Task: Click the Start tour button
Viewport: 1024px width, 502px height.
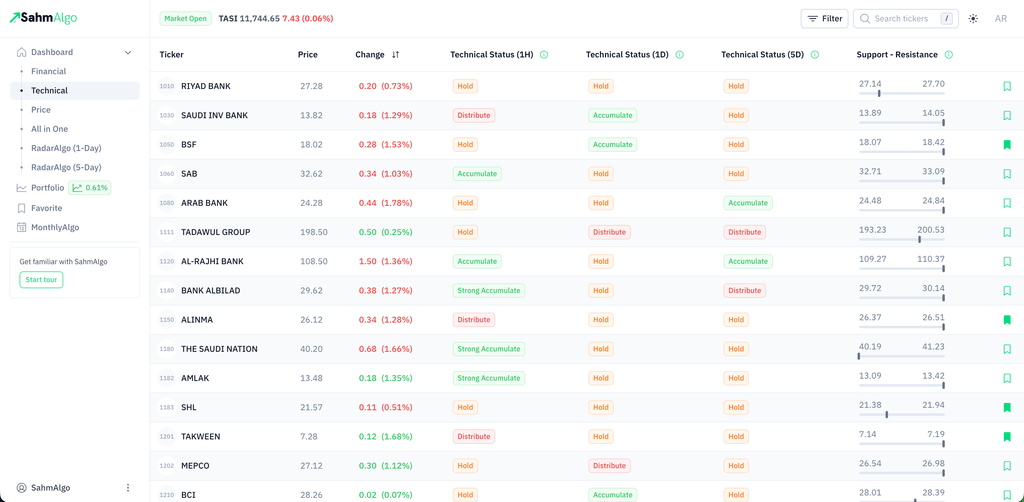Action: 41,280
